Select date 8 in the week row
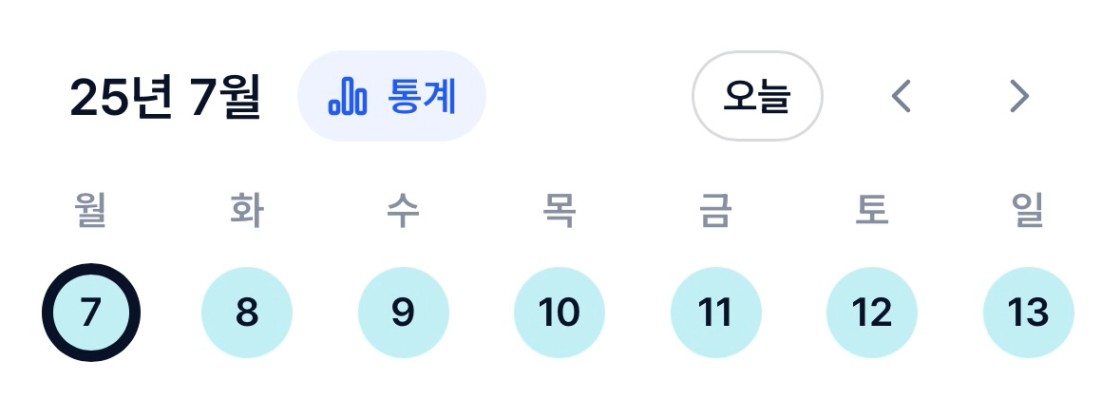Image resolution: width=1120 pixels, height=418 pixels. point(247,312)
